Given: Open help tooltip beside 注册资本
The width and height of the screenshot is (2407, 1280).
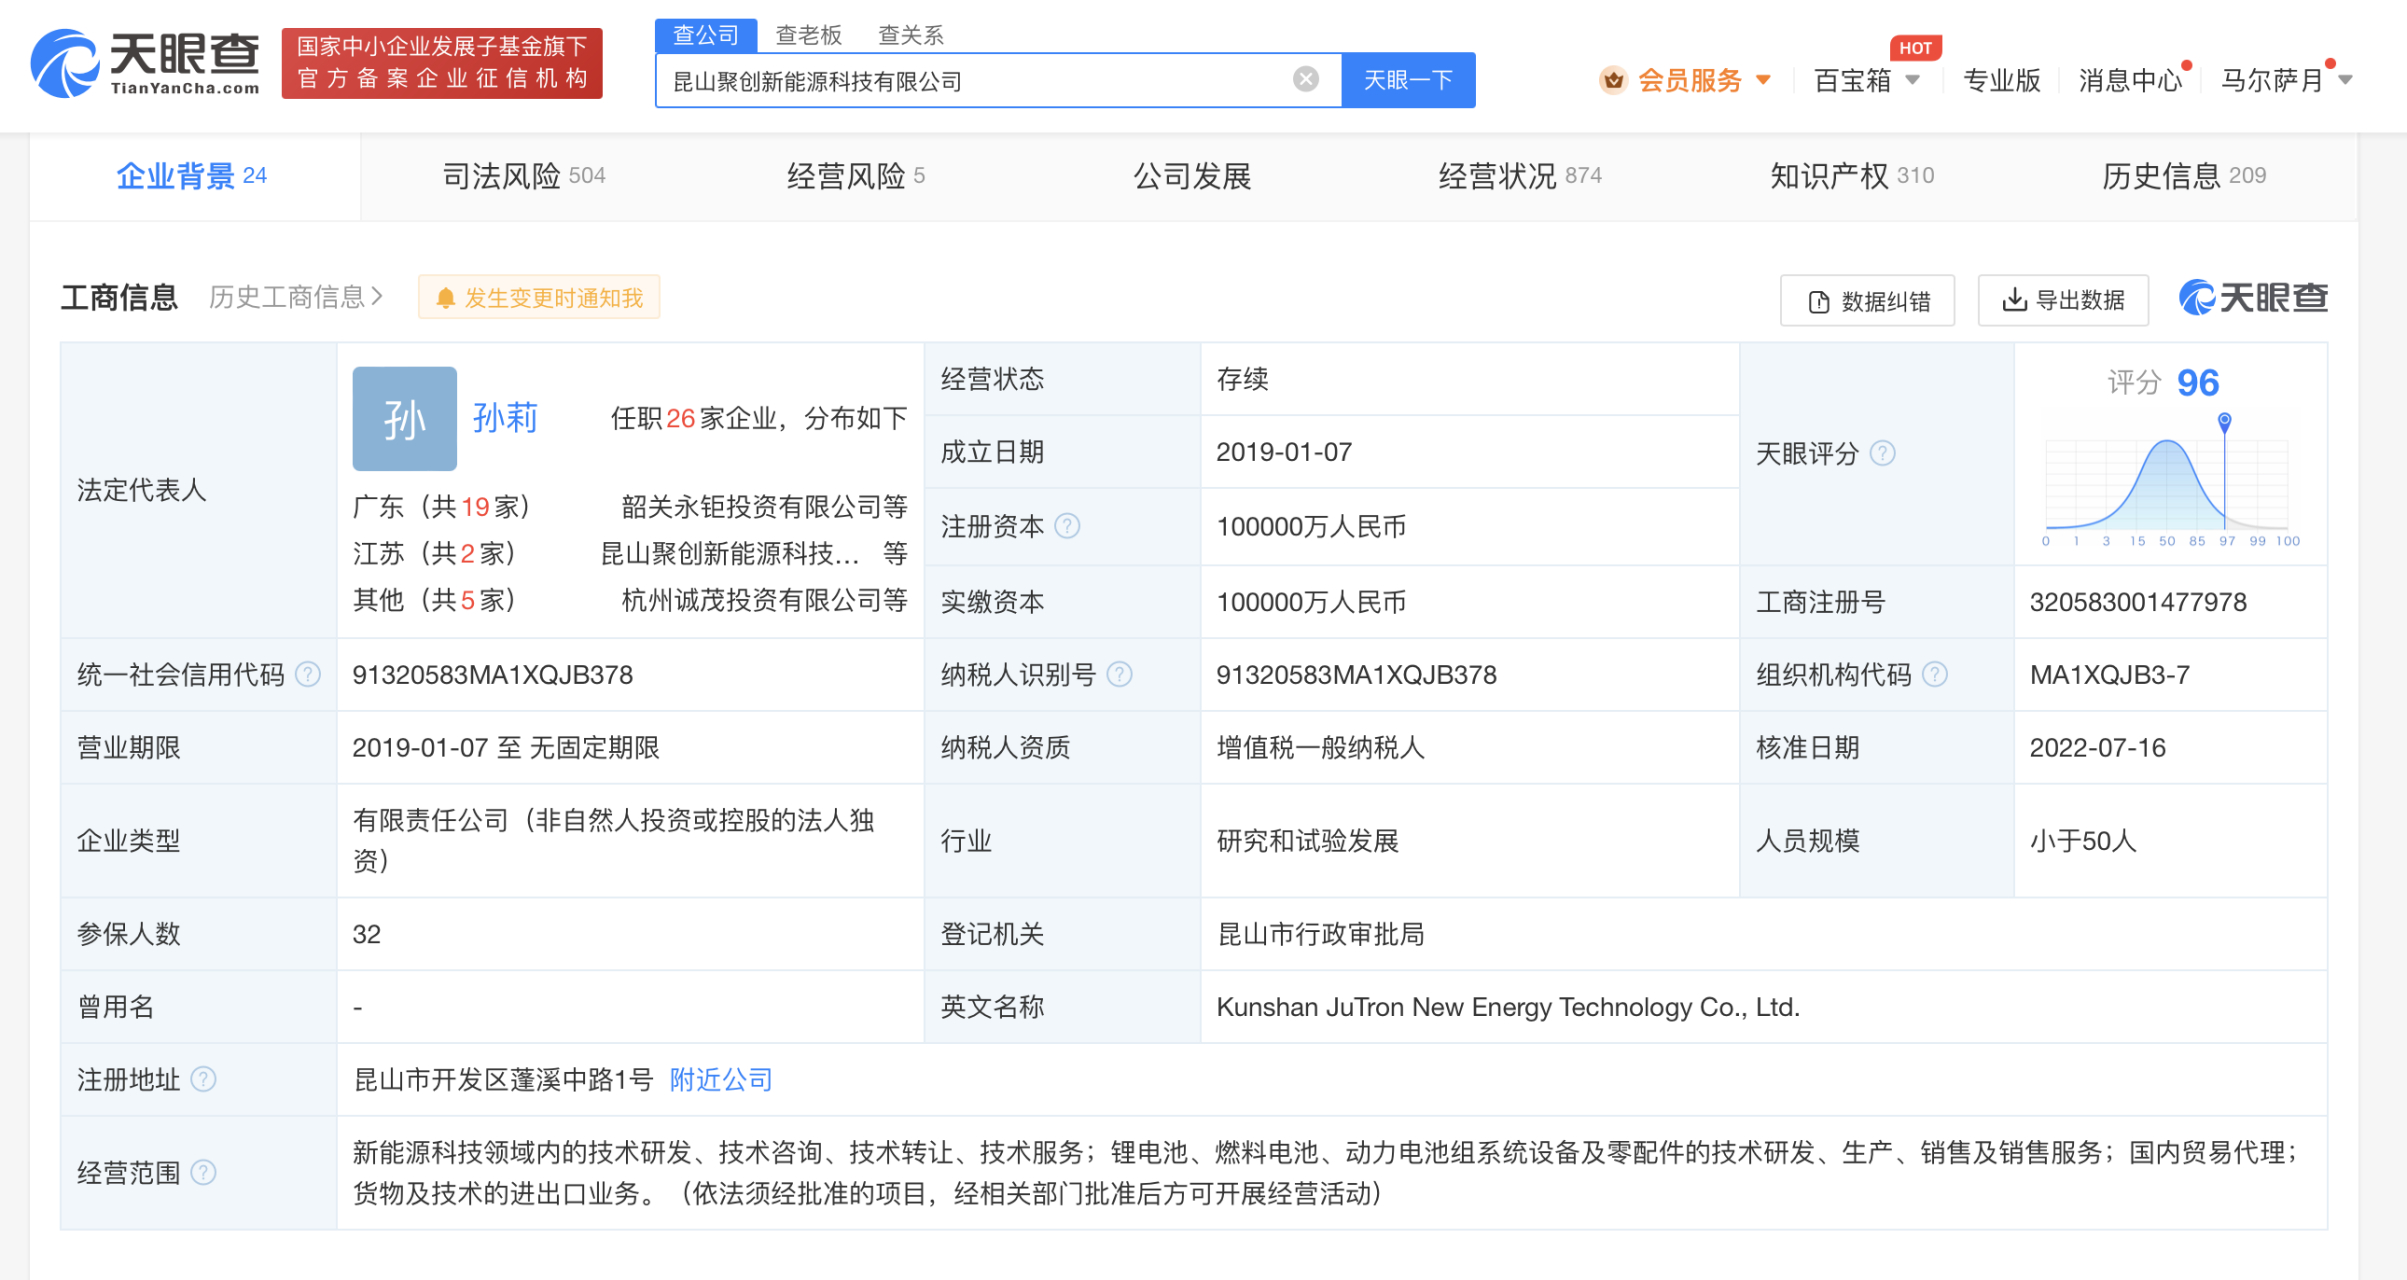Looking at the screenshot, I should tap(1068, 527).
